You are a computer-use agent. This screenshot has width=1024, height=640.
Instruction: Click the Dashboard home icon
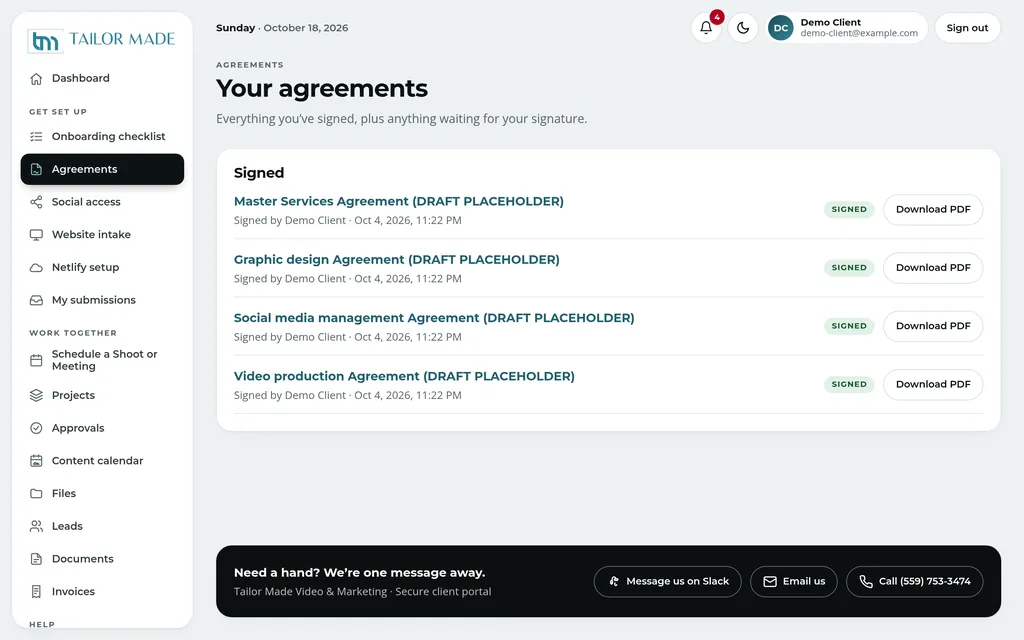37,78
